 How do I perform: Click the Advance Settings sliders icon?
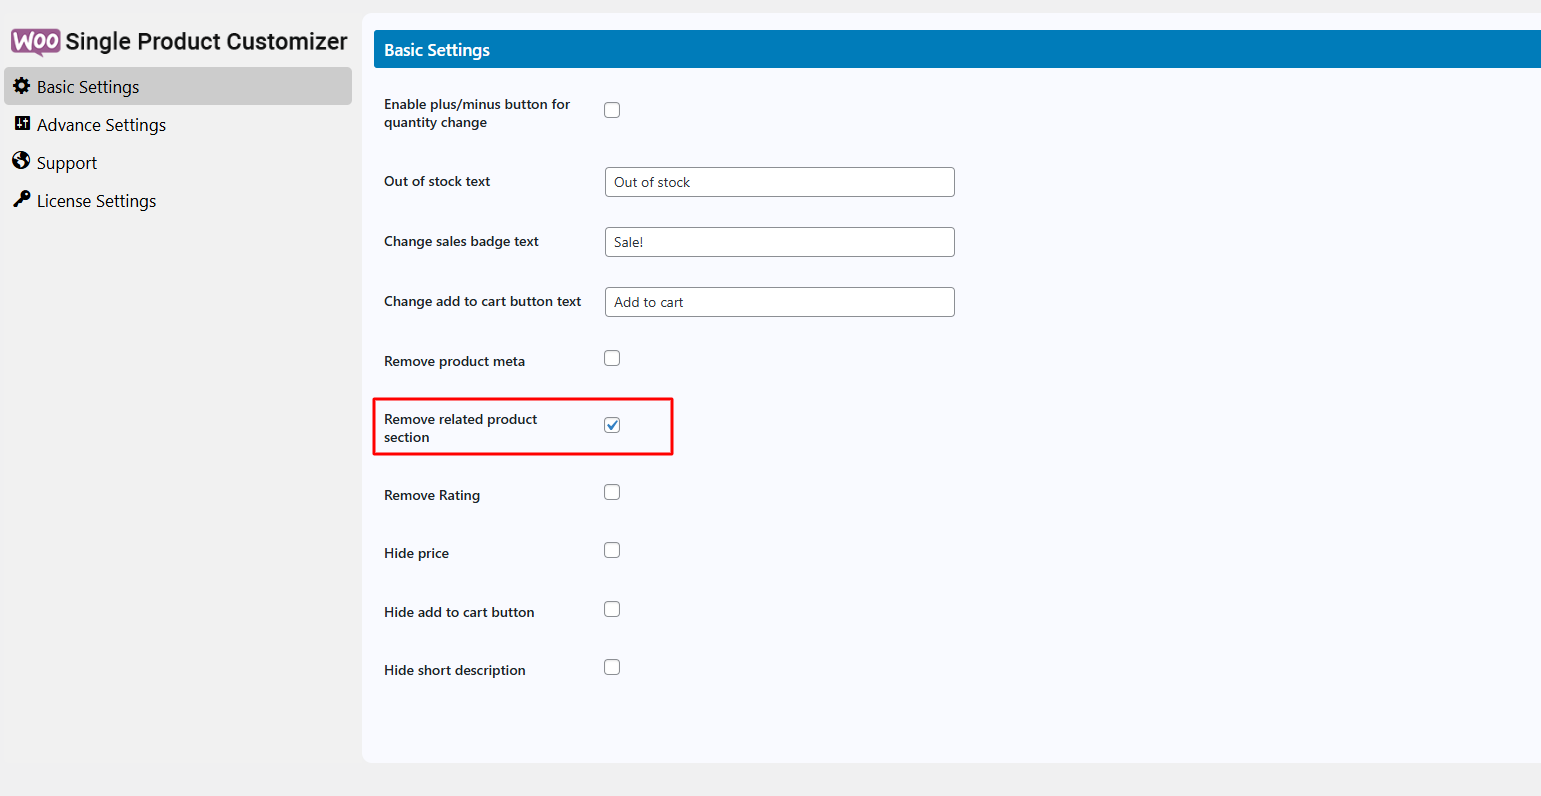click(22, 124)
